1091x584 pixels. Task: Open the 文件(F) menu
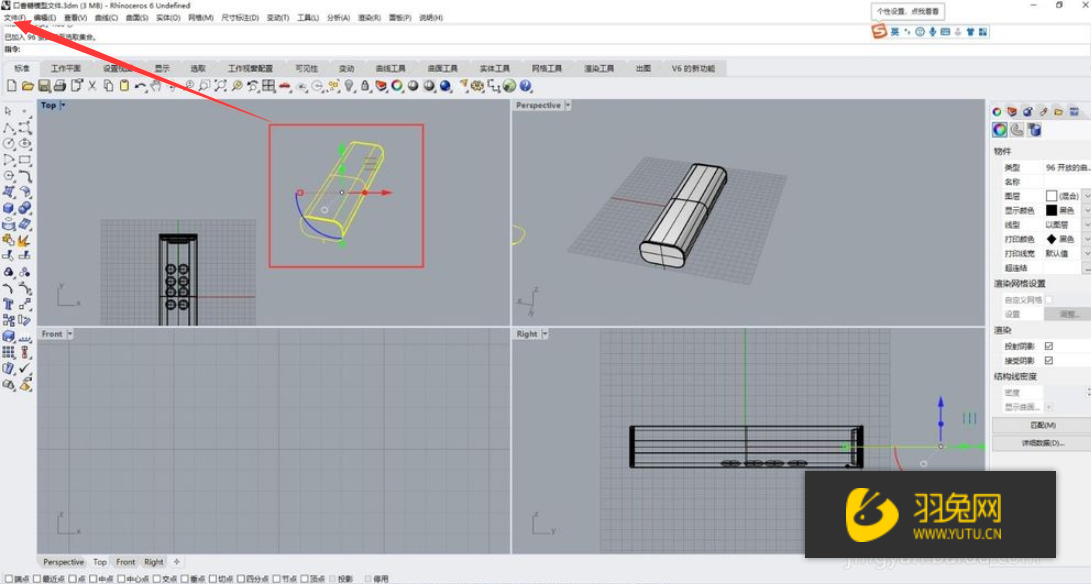tap(15, 18)
